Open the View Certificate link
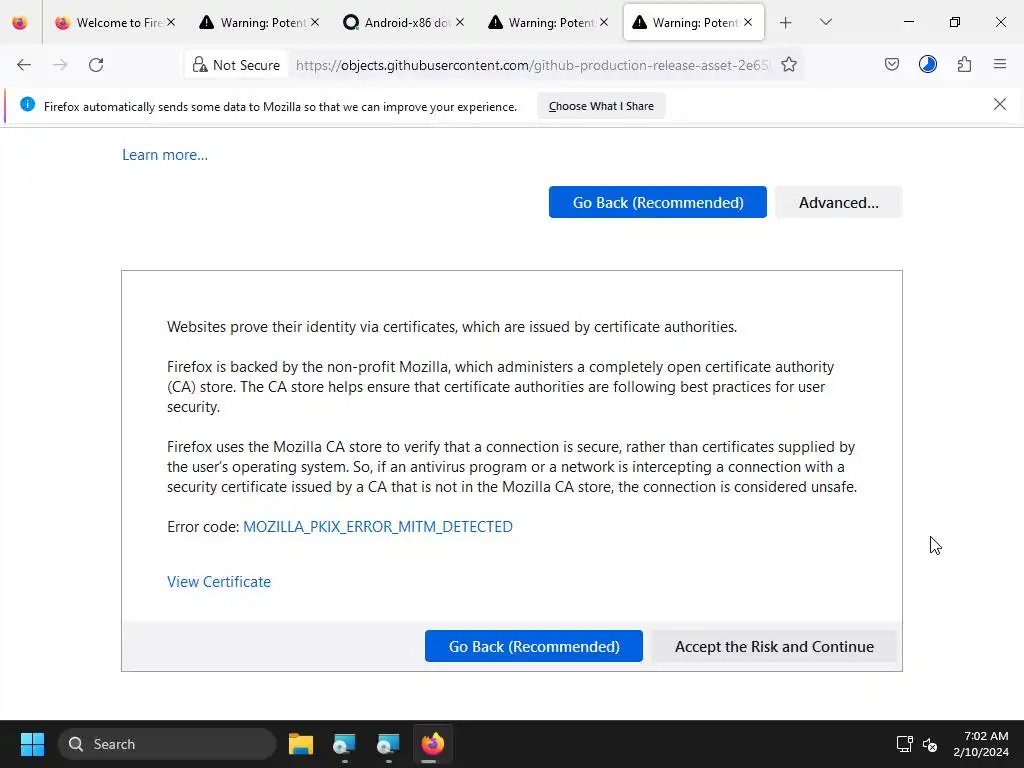This screenshot has width=1024, height=768. pyautogui.click(x=219, y=581)
